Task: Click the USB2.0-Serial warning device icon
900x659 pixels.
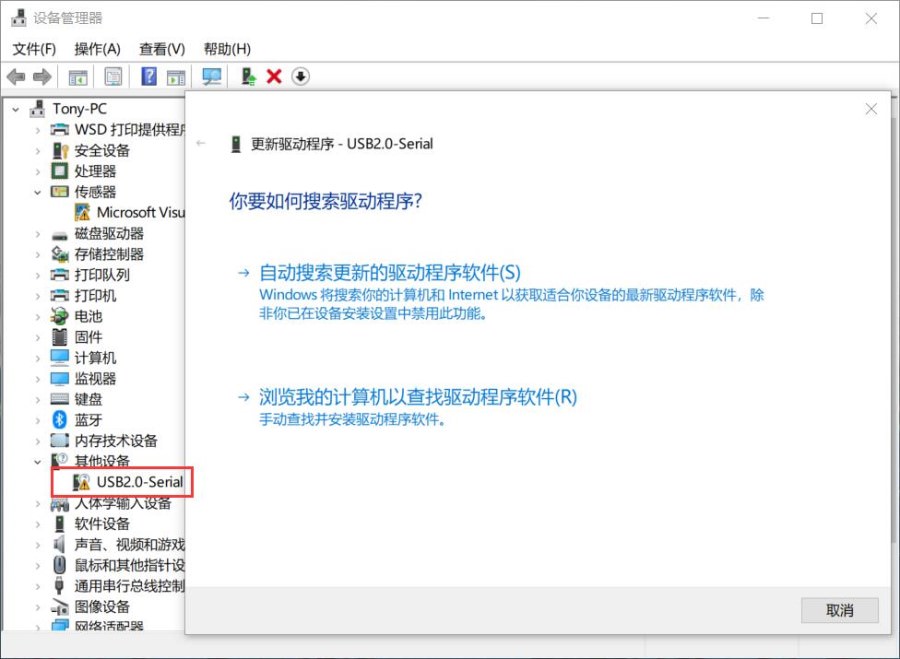Action: point(82,482)
